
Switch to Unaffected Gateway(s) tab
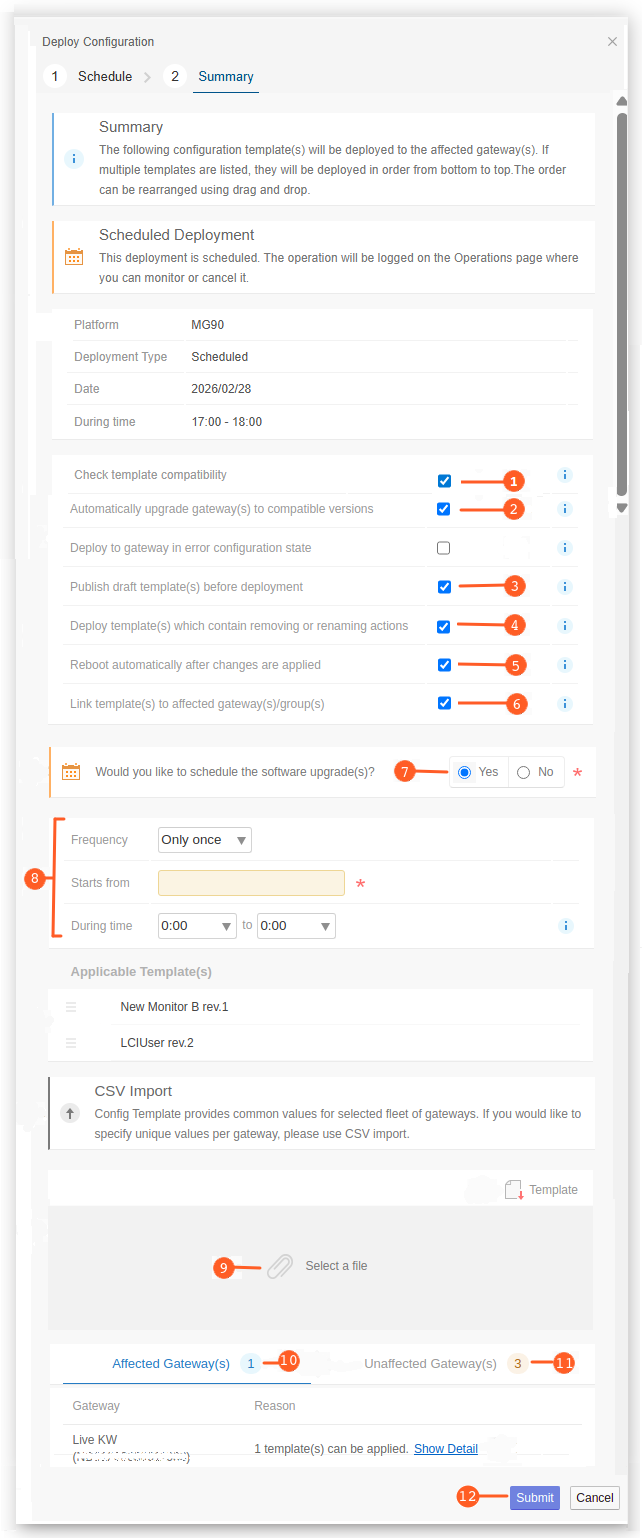coord(430,1364)
